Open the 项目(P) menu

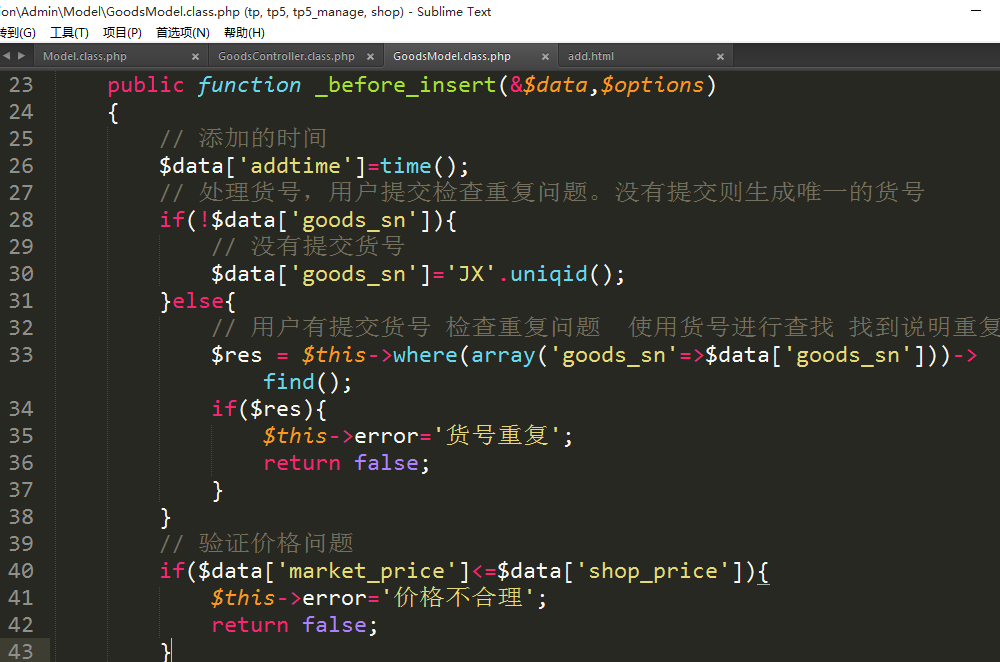122,33
